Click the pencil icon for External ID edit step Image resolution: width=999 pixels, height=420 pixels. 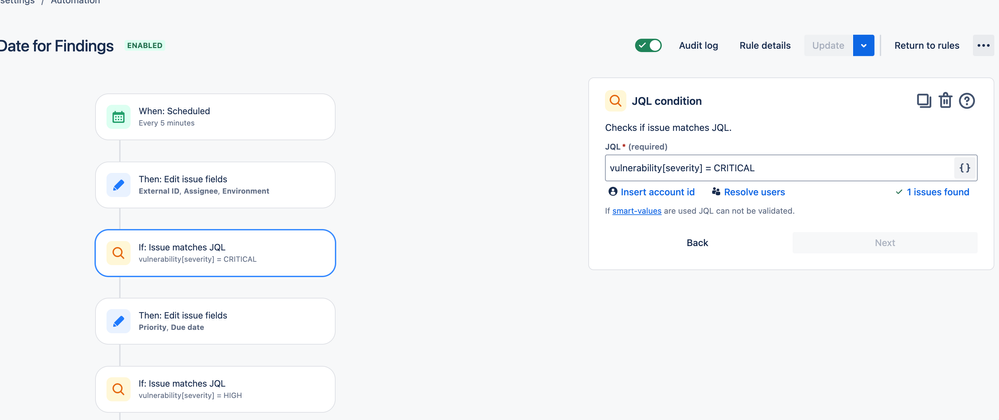(x=119, y=185)
